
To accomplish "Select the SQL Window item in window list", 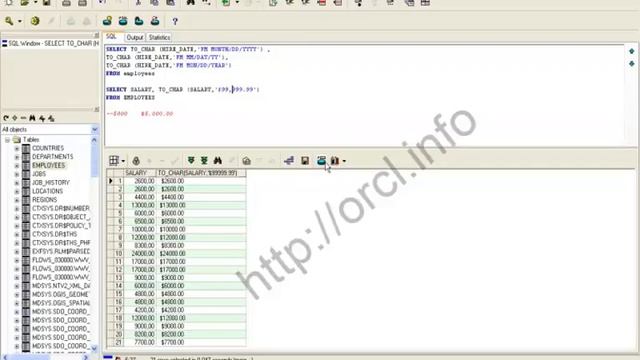I will click(x=50, y=43).
